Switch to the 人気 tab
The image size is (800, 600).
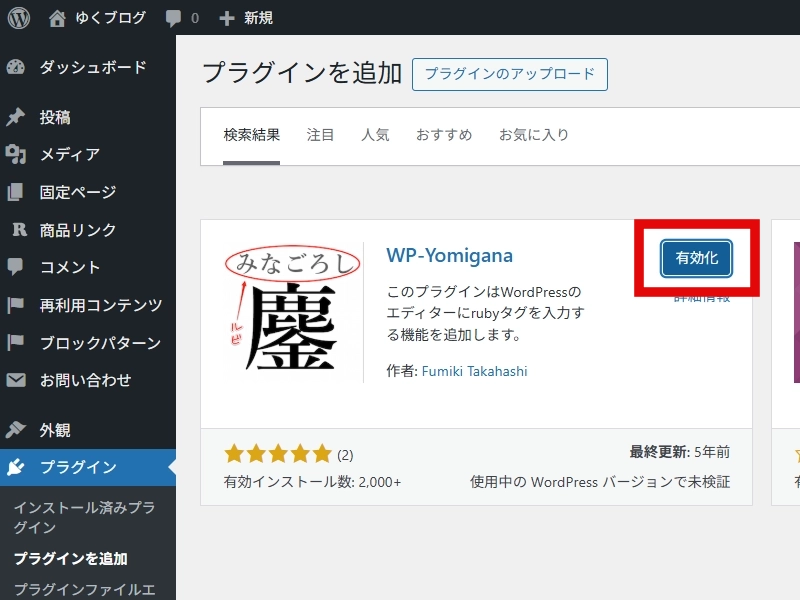click(x=375, y=135)
